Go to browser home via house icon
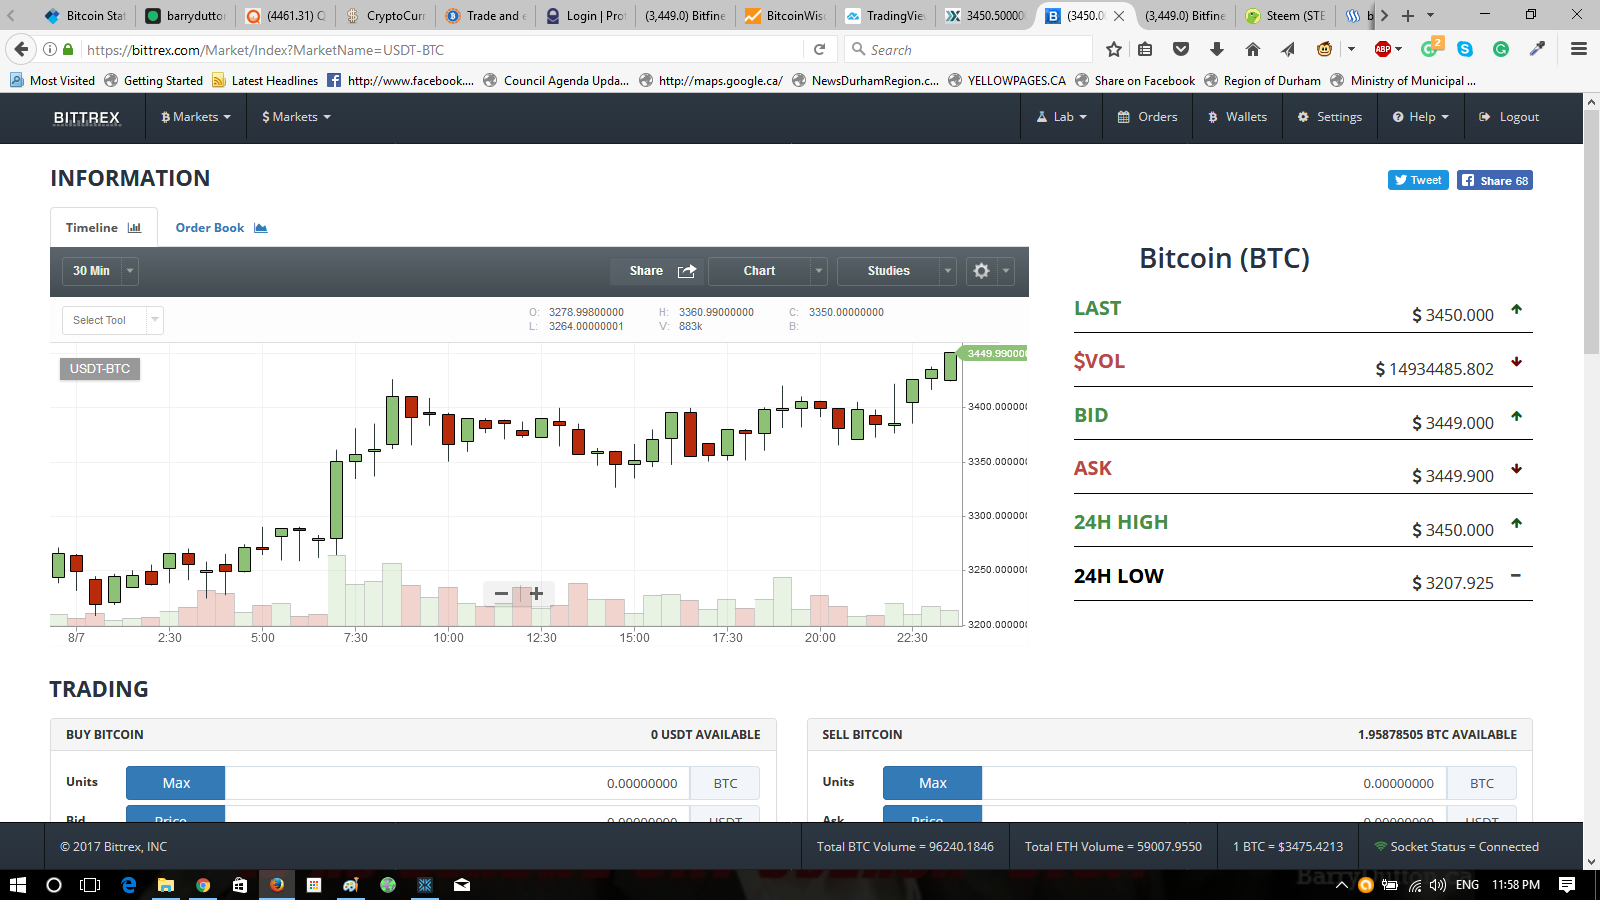 coord(1252,49)
